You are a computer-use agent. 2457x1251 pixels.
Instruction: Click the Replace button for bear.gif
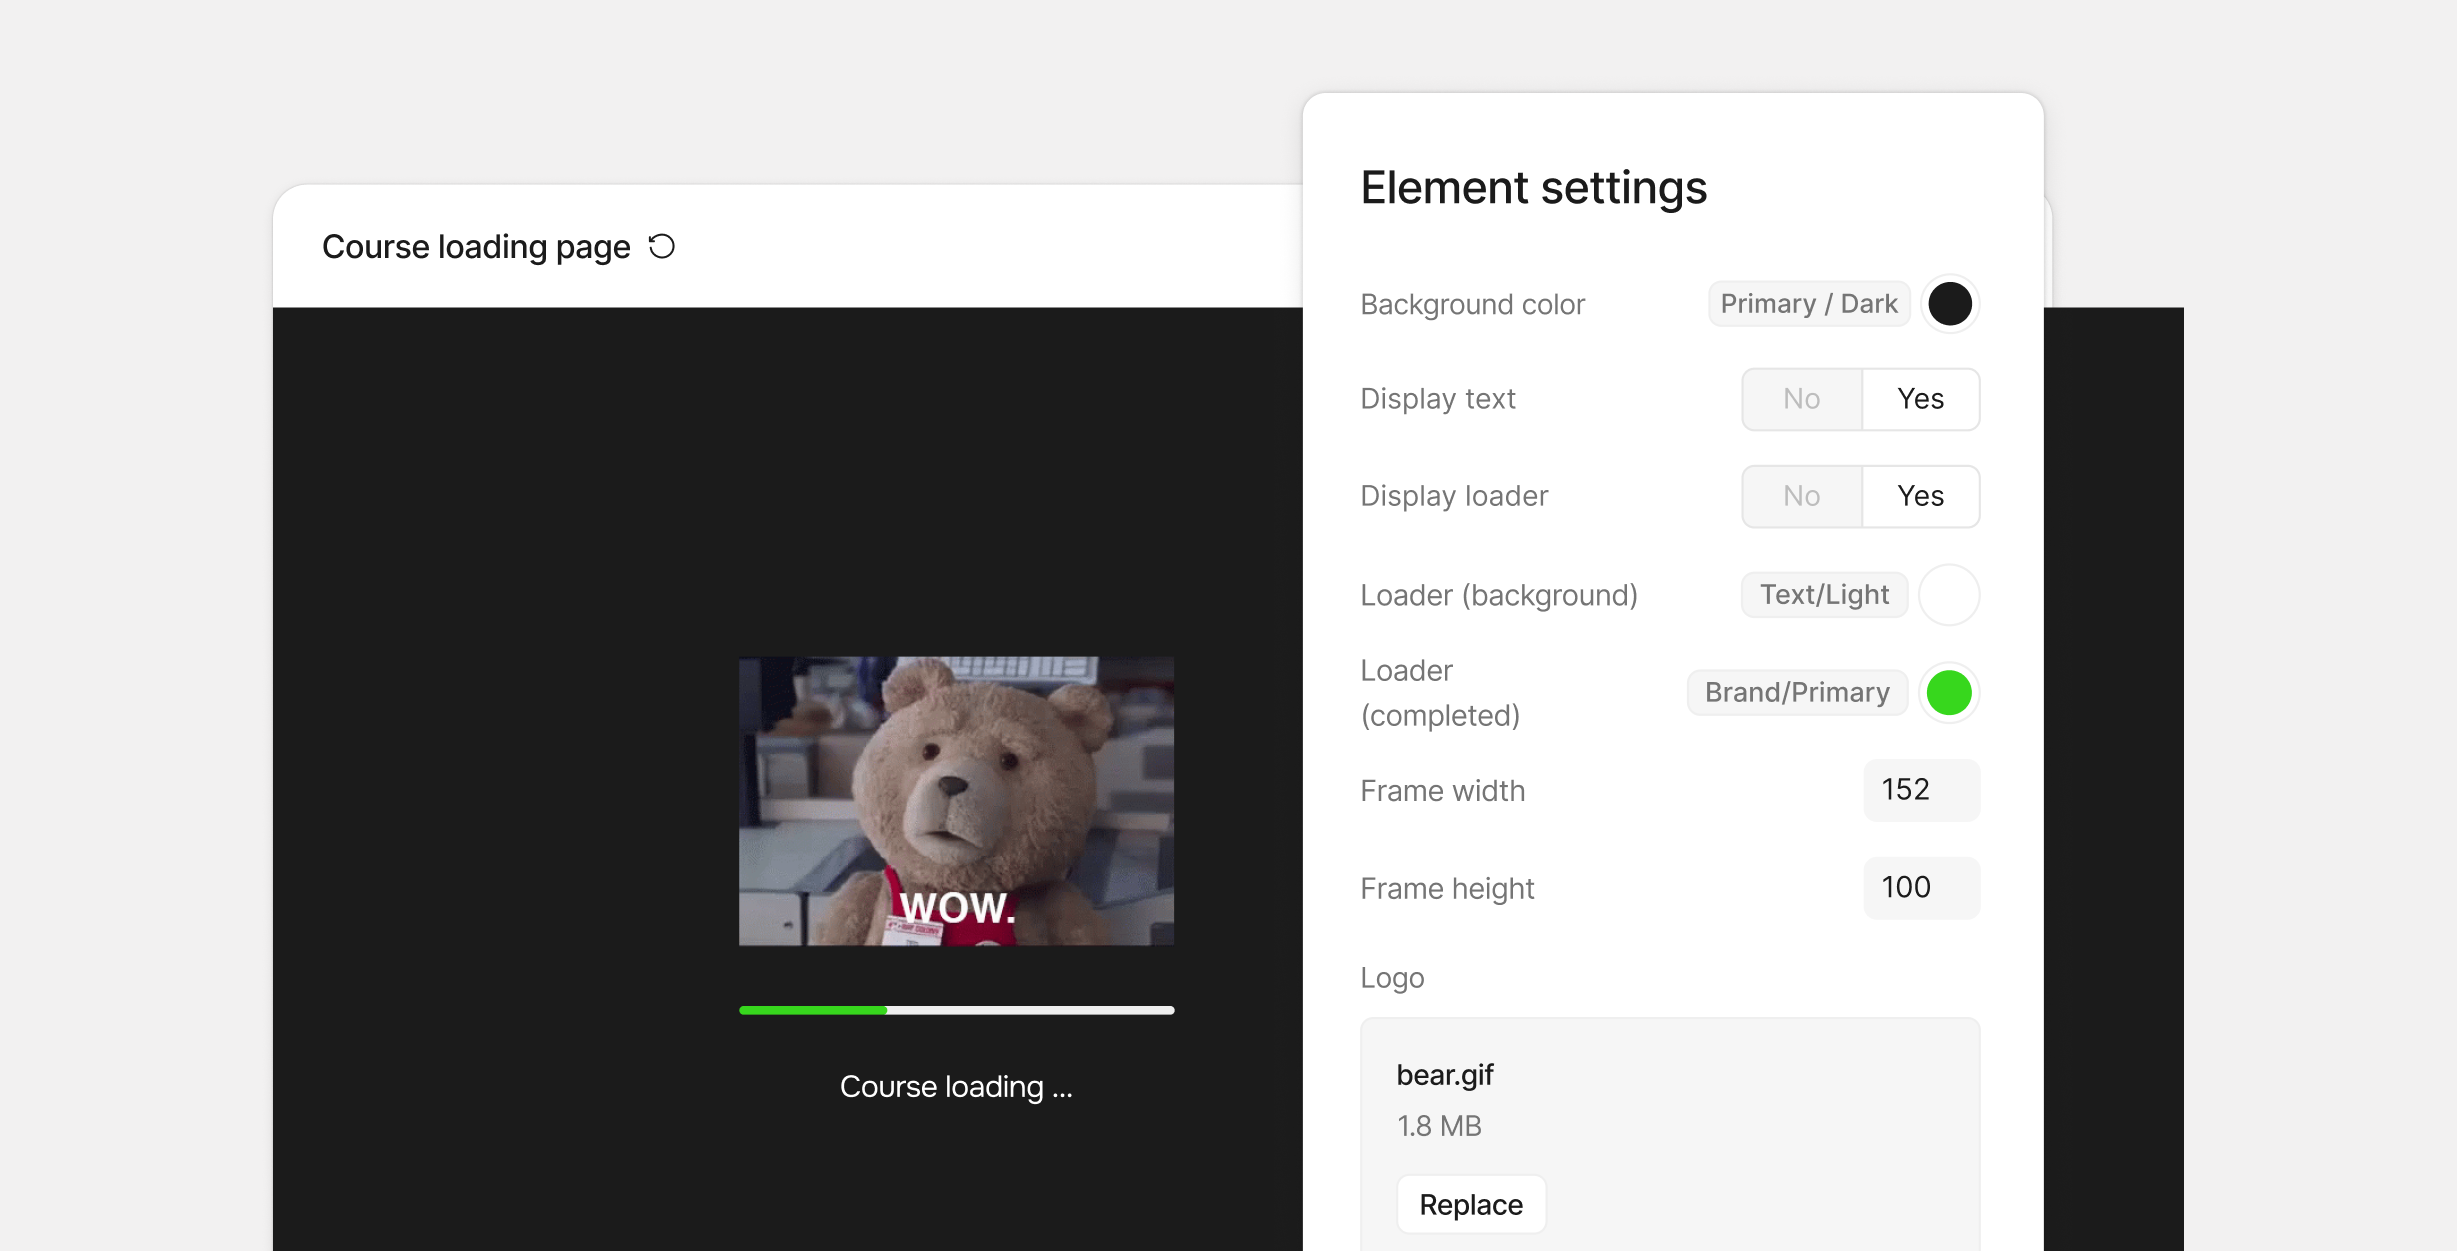point(1471,1204)
